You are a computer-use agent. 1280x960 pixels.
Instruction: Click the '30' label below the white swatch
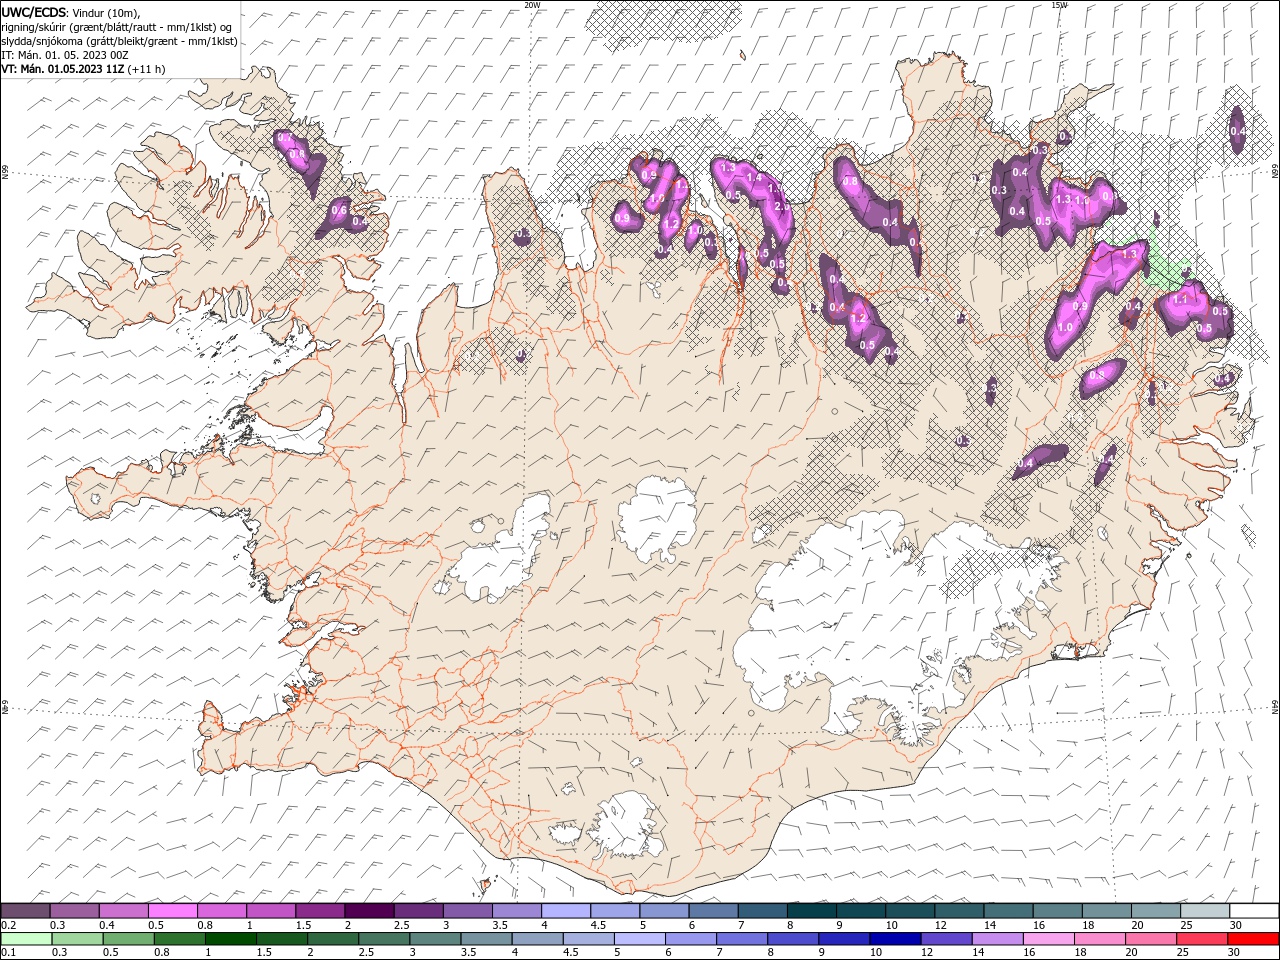coord(1236,925)
